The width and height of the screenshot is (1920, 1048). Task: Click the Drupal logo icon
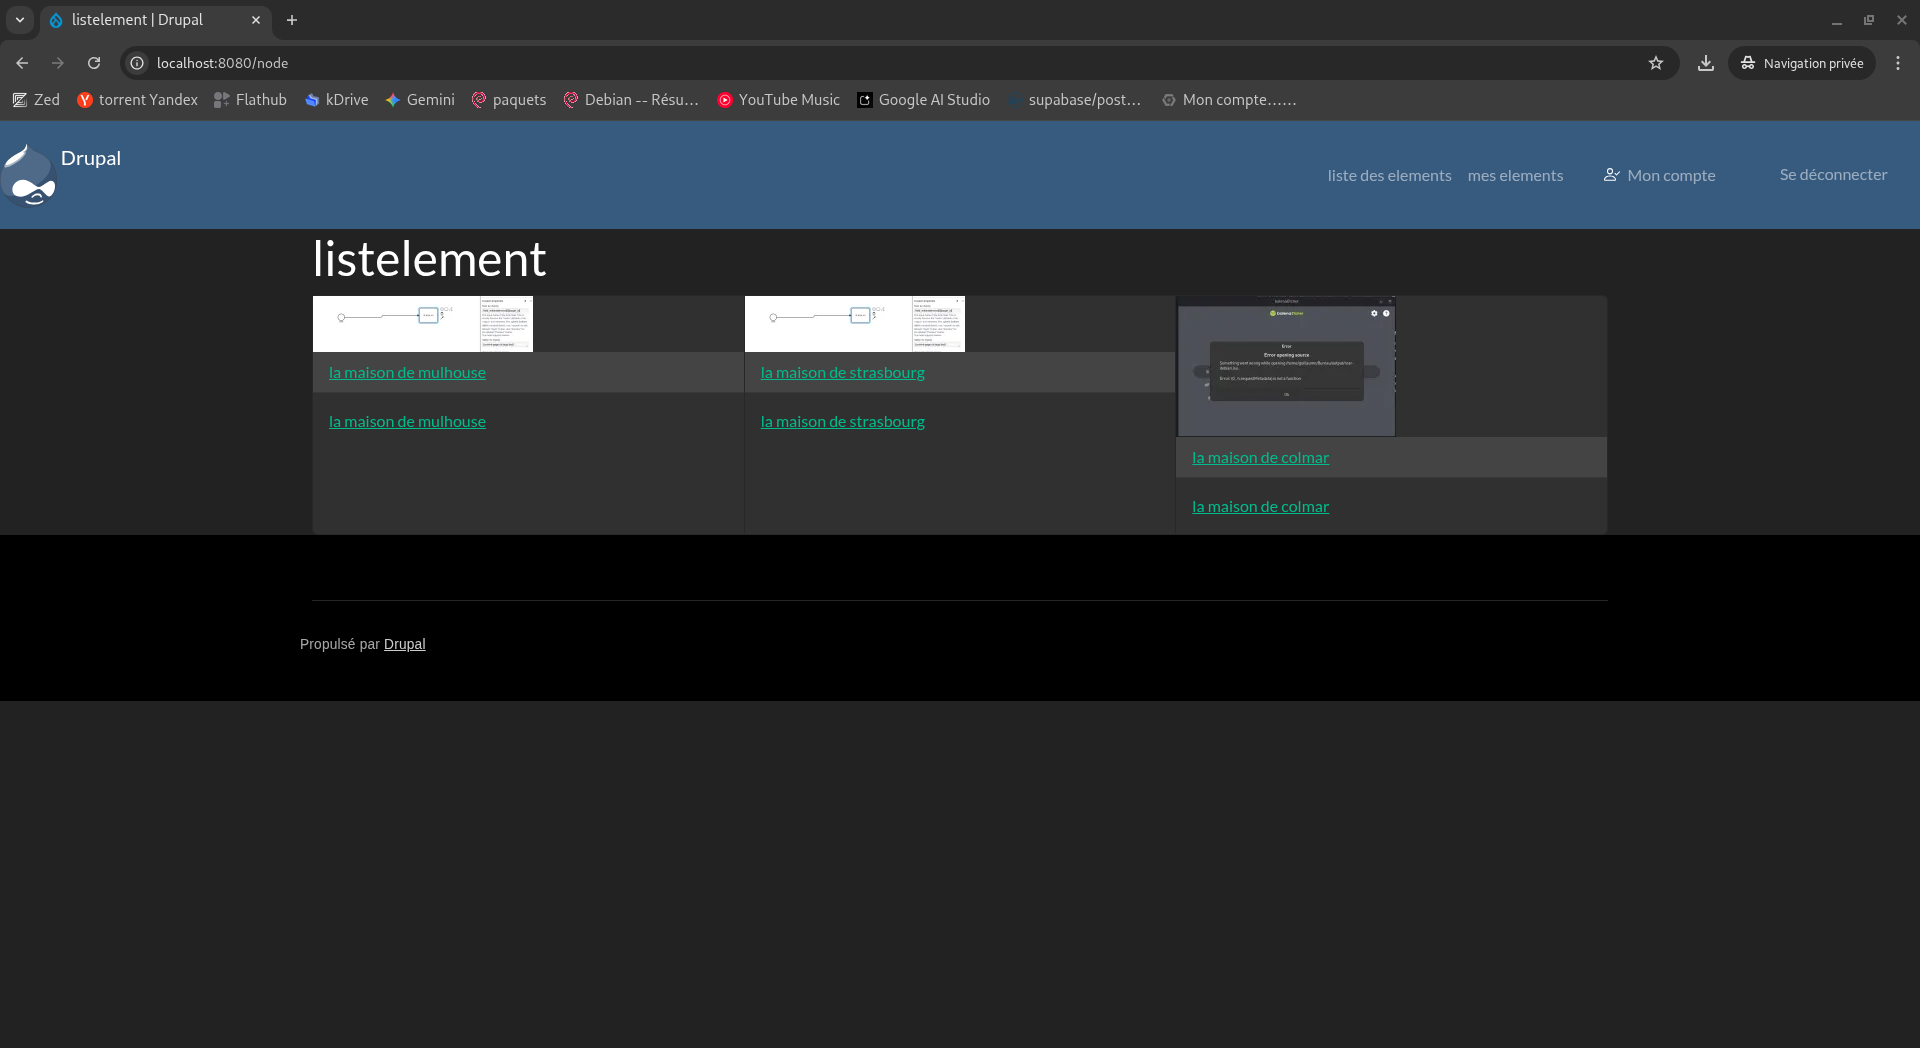[29, 175]
